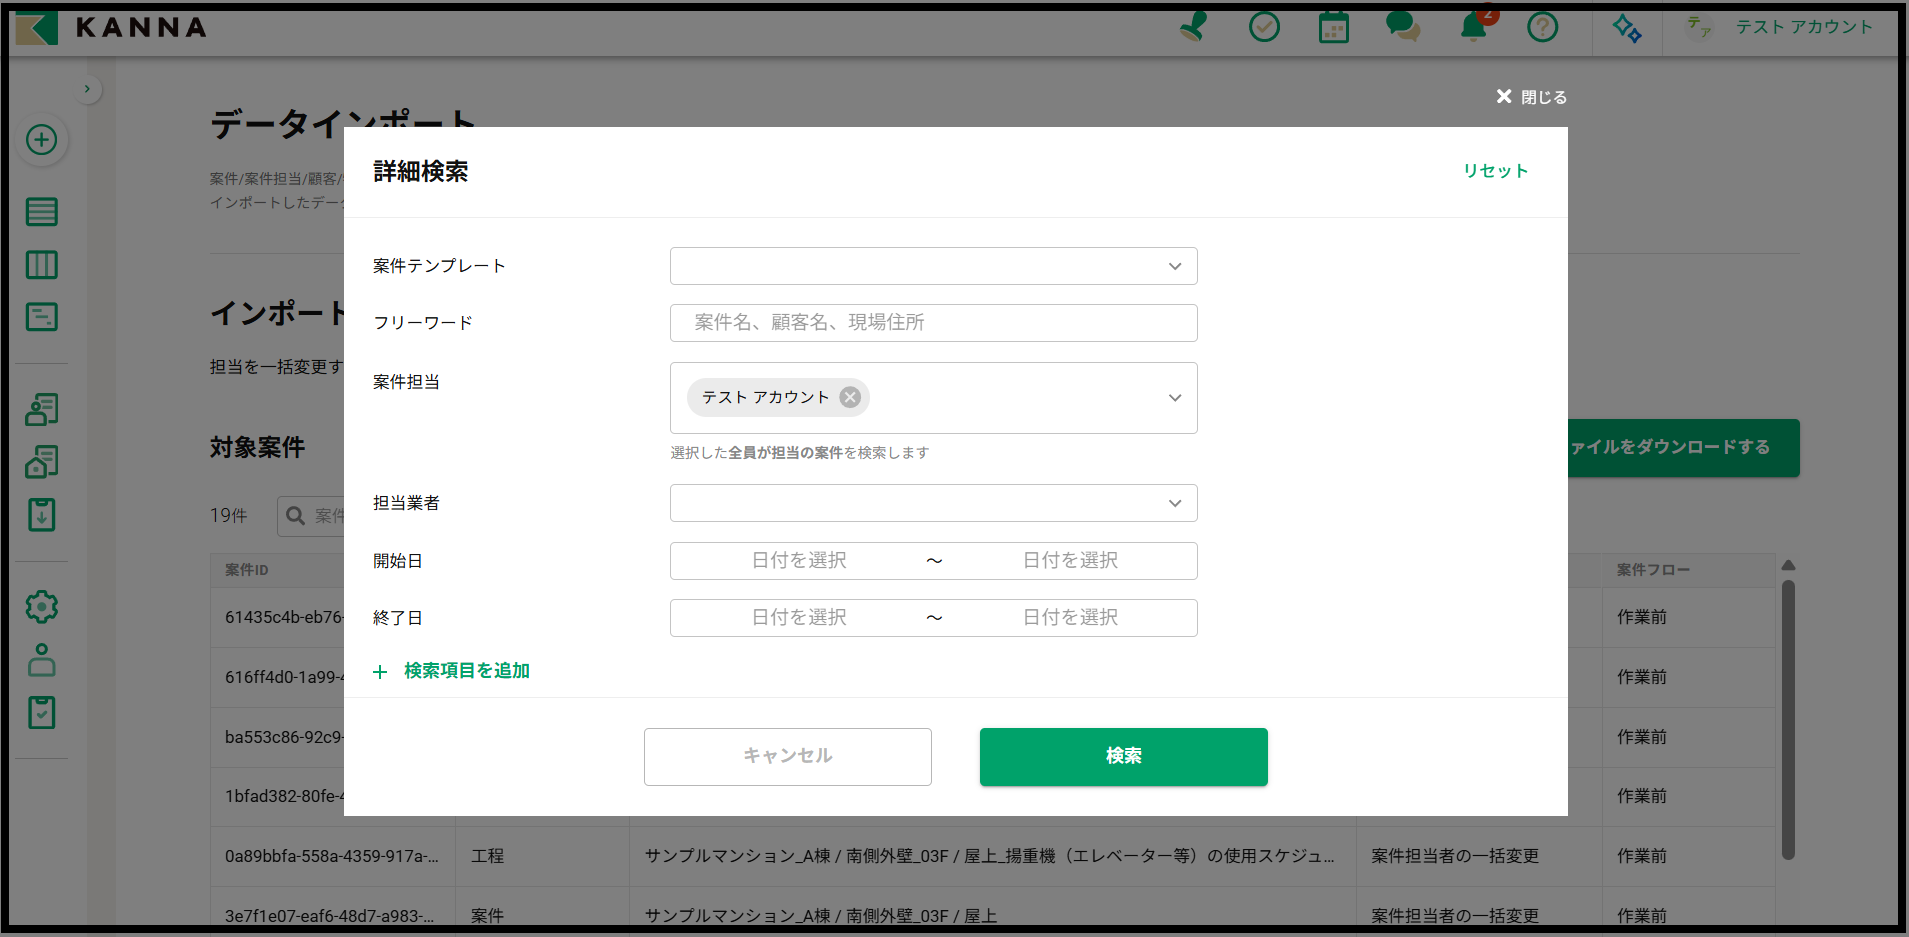Open the 案件担当 dropdown arrow

[1175, 398]
